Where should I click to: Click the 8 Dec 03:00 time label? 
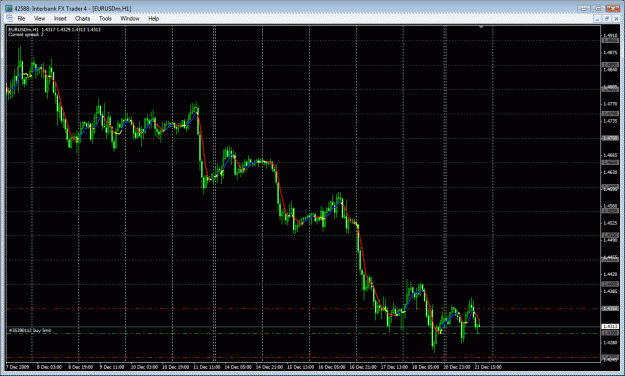pos(49,367)
